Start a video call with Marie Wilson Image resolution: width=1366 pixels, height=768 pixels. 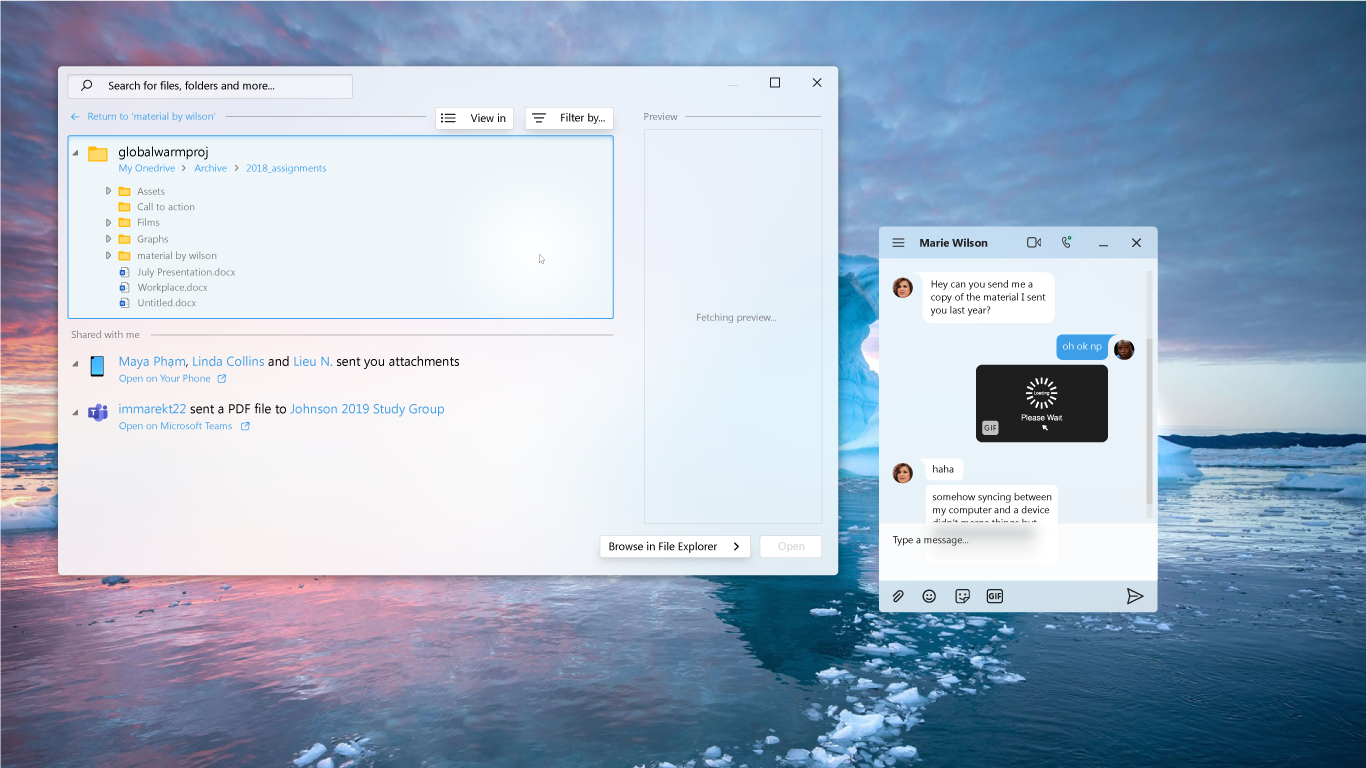[1034, 242]
